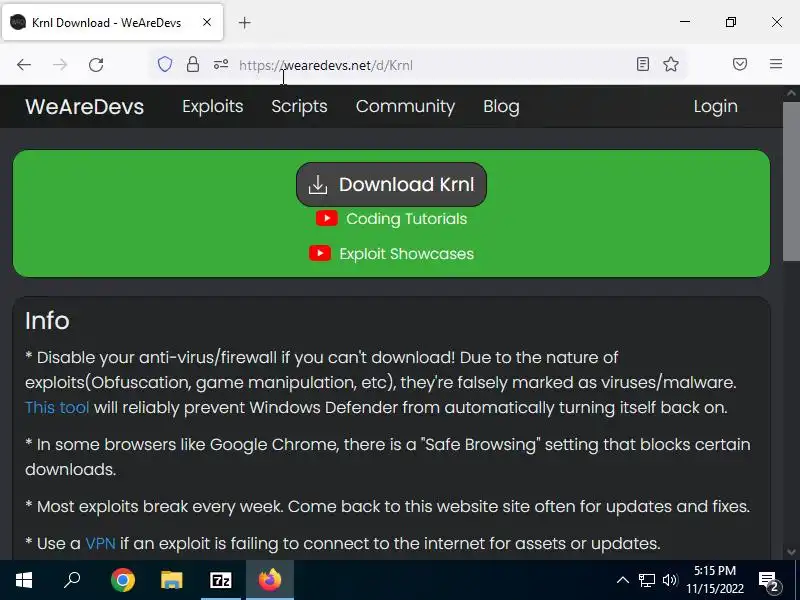
Task: Go to the WeAreDevs home logo
Action: [x=85, y=107]
